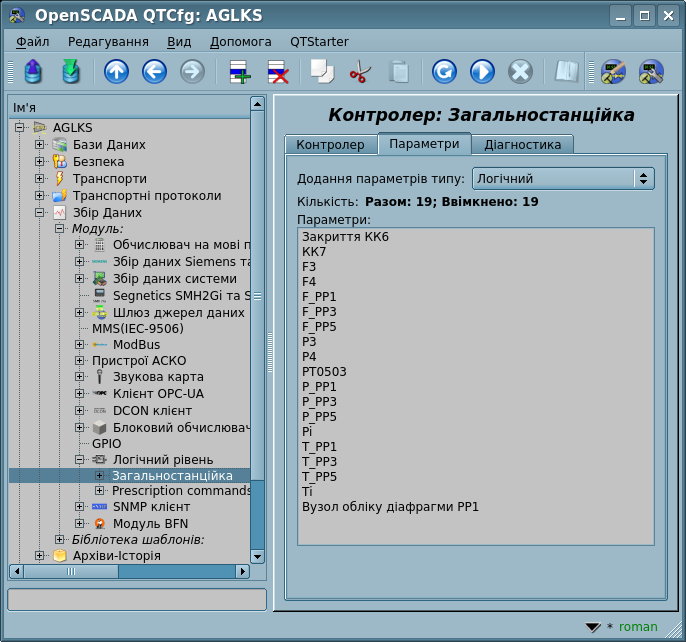This screenshot has height=642, width=686.
Task: Navigate back with the left arrow icon
Action: click(154, 72)
